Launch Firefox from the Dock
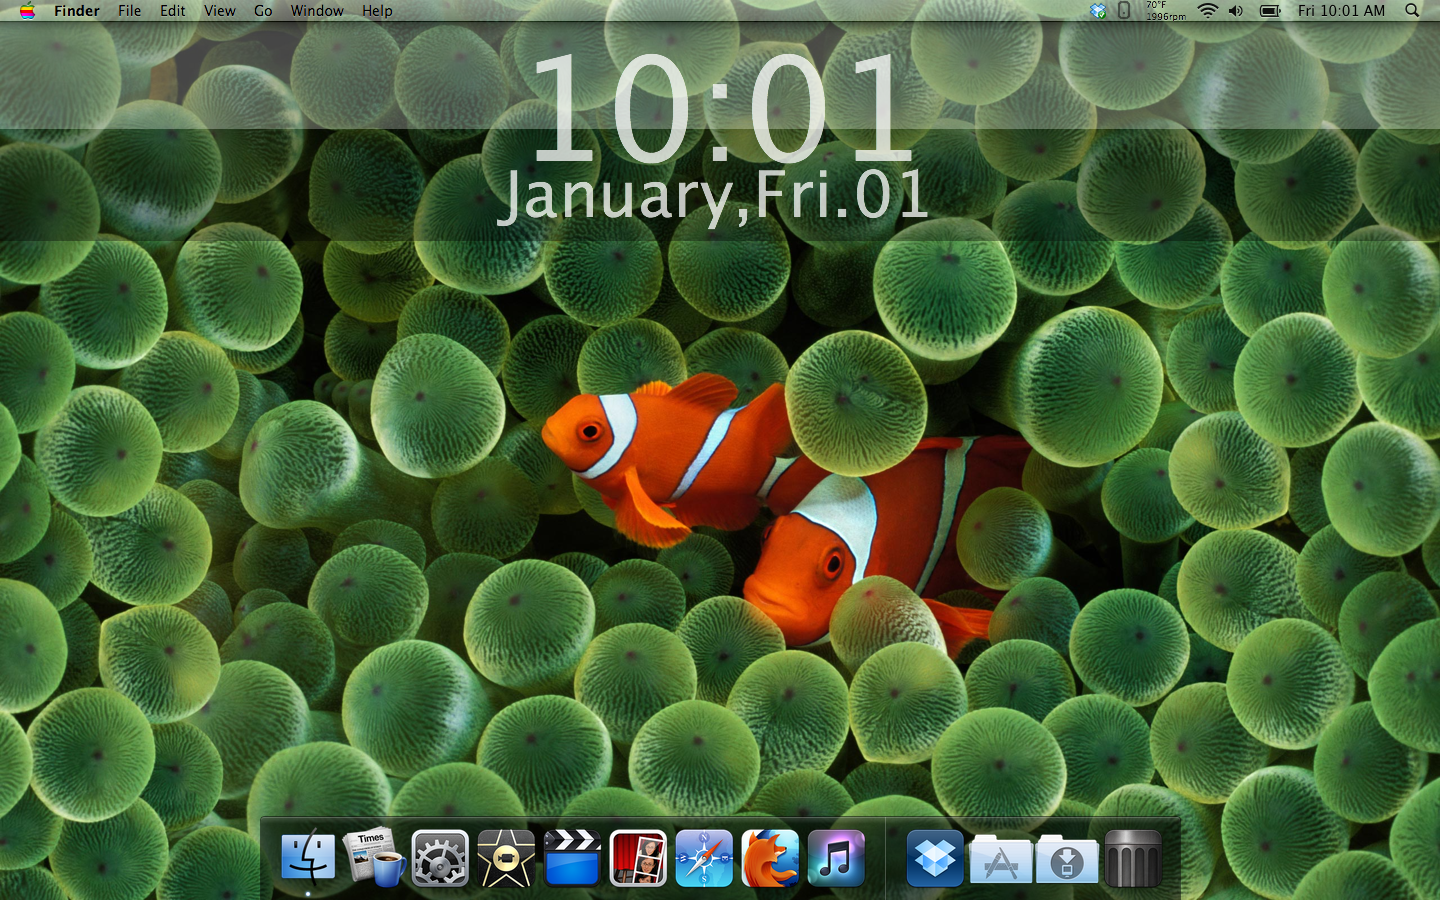The width and height of the screenshot is (1440, 900). tap(770, 858)
